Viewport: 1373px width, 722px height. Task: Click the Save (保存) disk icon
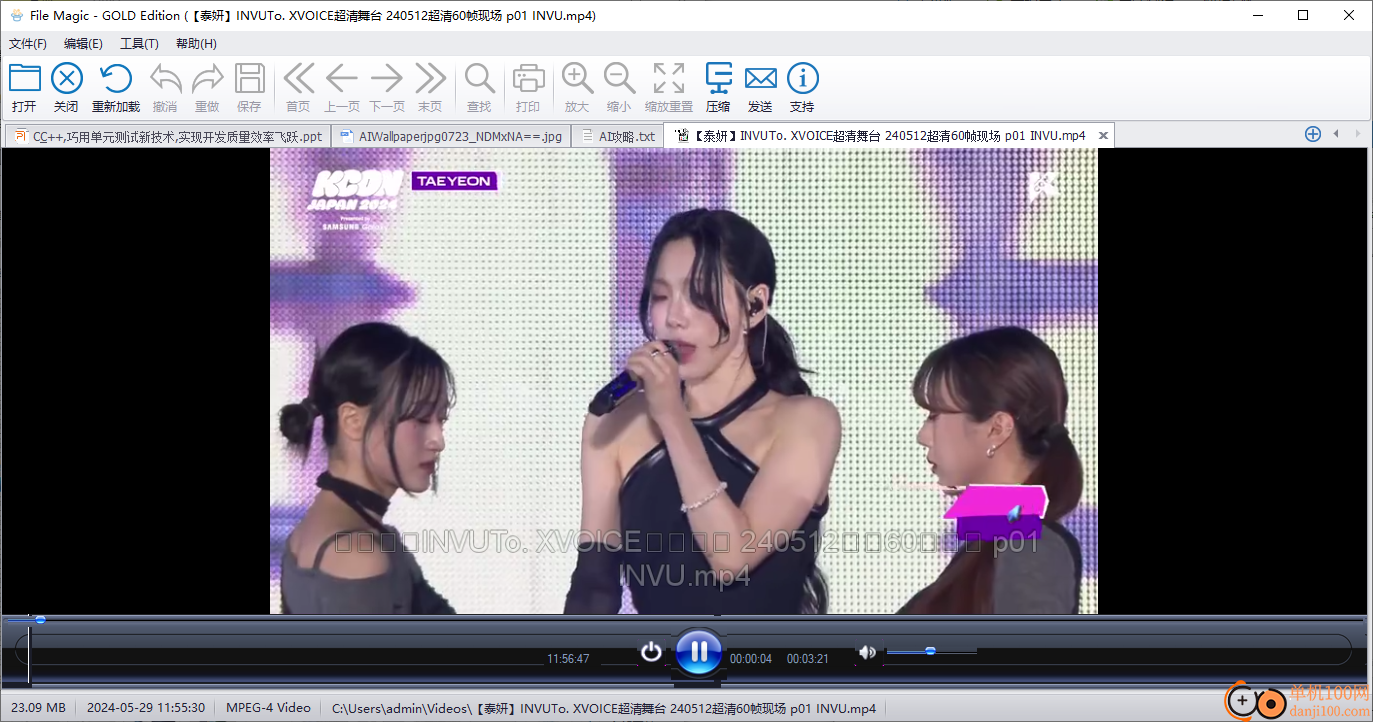pos(249,79)
